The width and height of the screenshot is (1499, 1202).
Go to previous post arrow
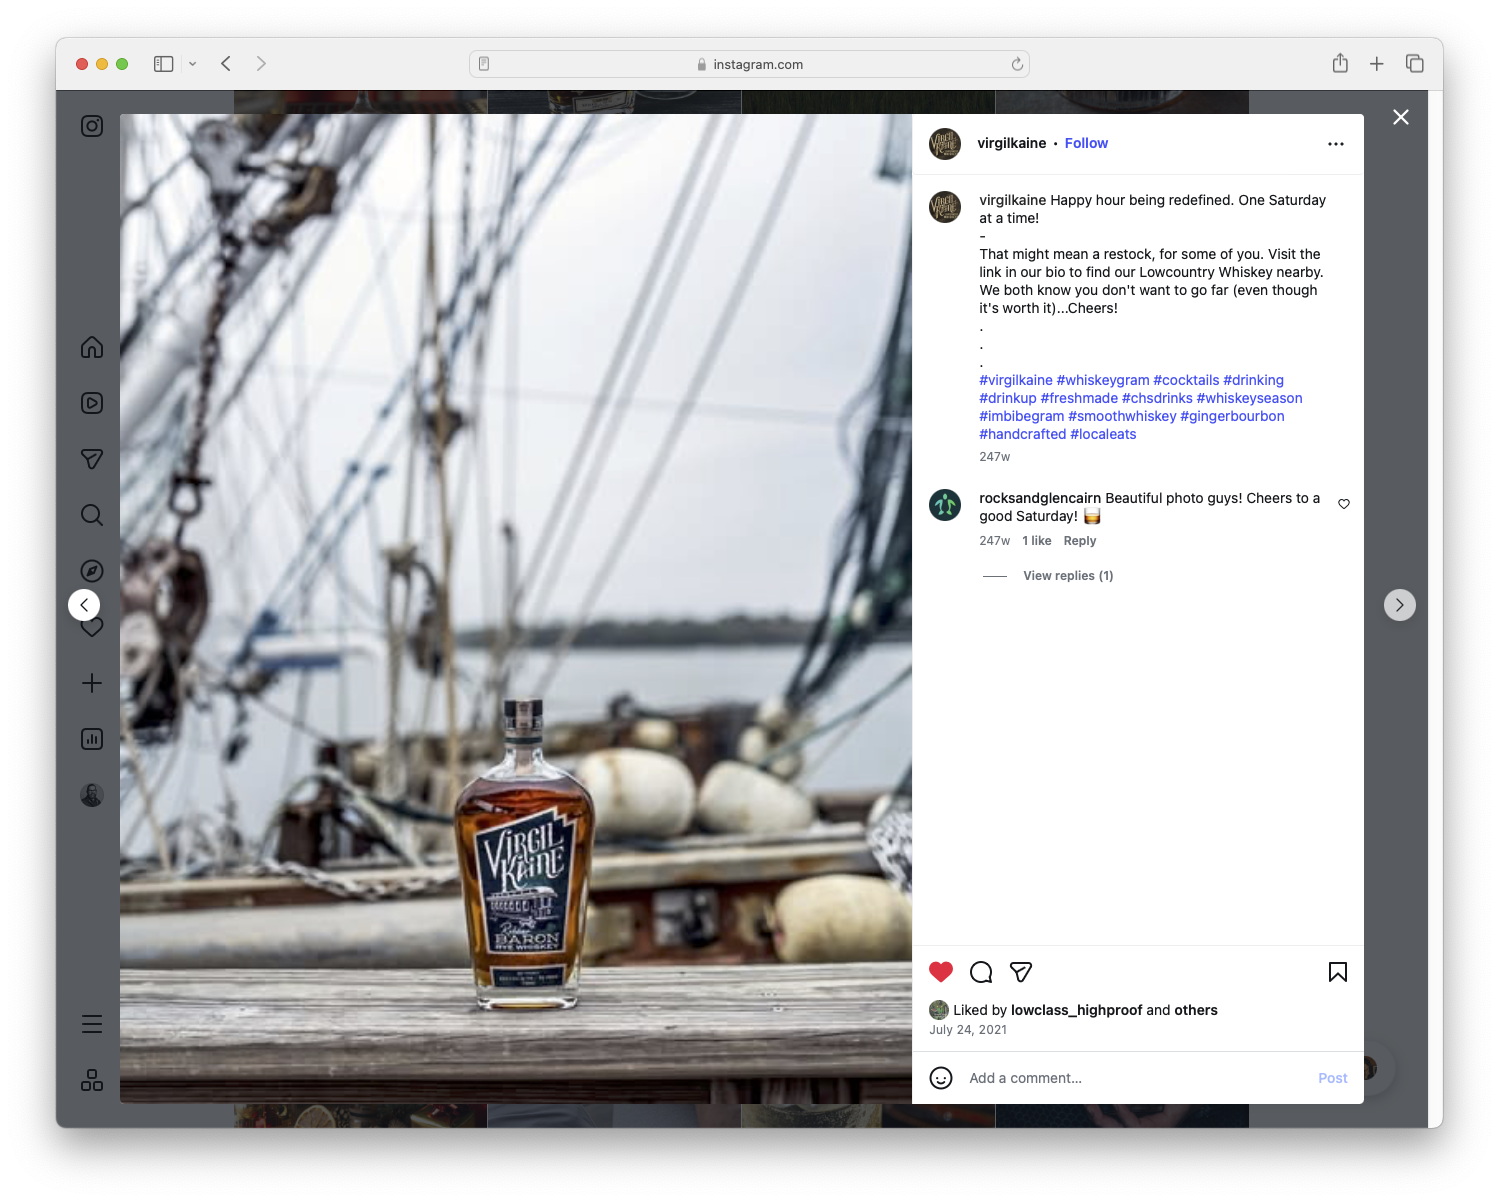[x=84, y=605]
